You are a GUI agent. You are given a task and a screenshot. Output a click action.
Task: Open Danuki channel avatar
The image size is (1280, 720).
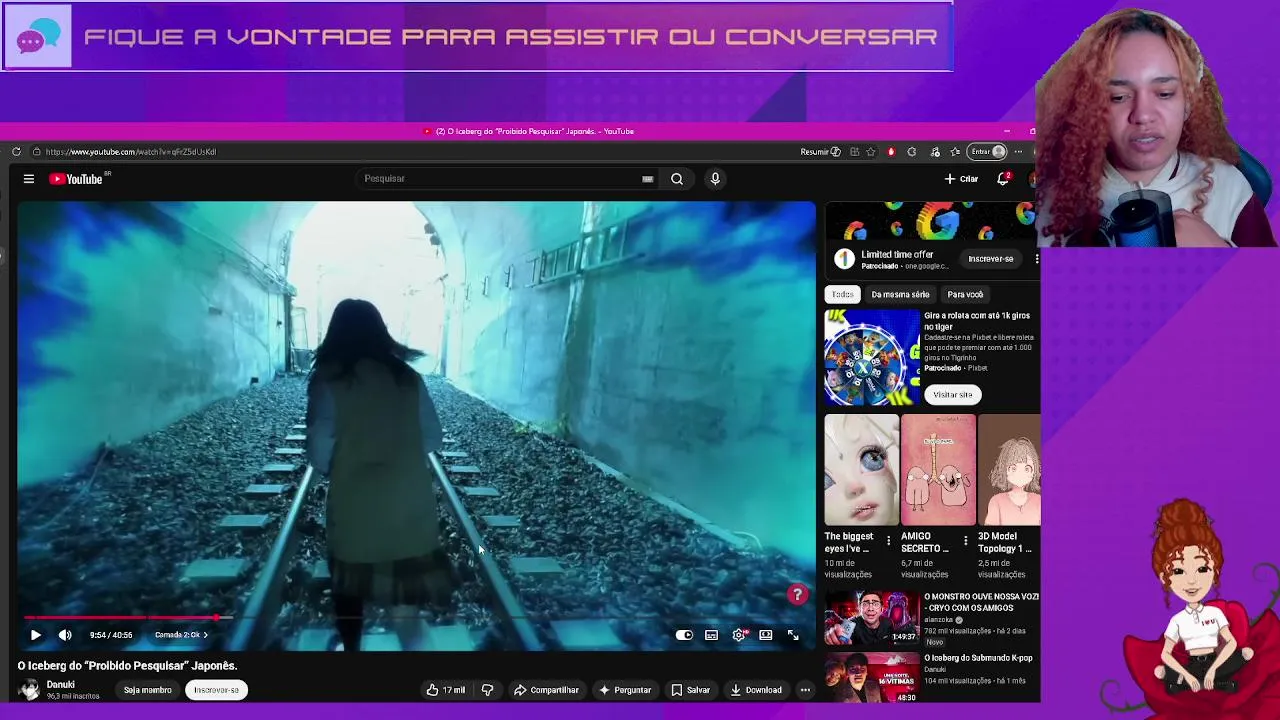click(29, 690)
